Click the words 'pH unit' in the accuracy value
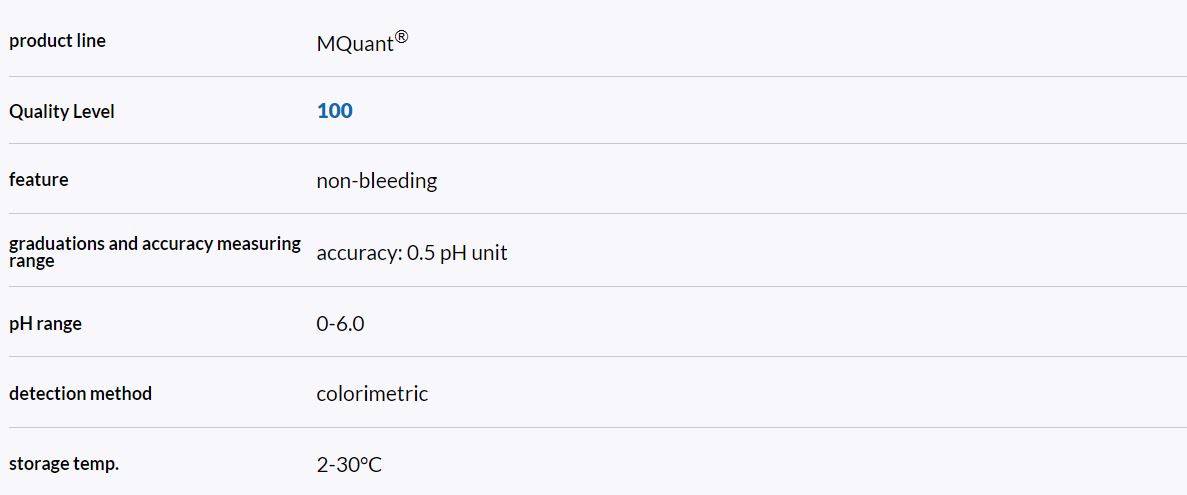This screenshot has width=1187, height=495. pyautogui.click(x=474, y=253)
